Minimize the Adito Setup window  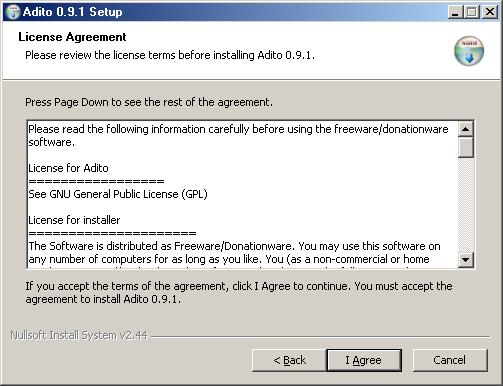[x=455, y=12]
